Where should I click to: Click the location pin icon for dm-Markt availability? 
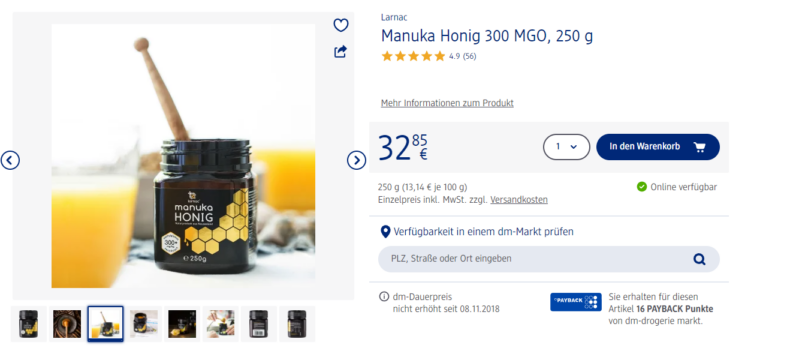pos(385,232)
